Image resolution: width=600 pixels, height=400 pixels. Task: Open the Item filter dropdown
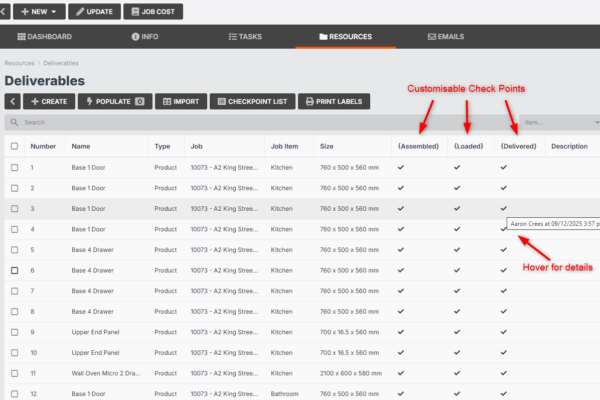tap(559, 122)
